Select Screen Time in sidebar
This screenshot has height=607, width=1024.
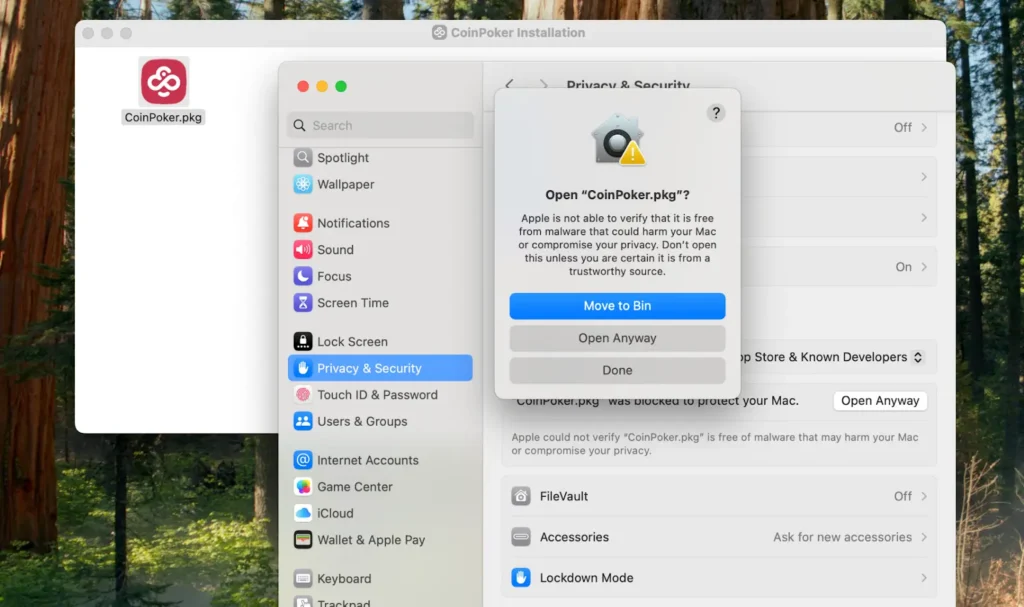coord(352,303)
